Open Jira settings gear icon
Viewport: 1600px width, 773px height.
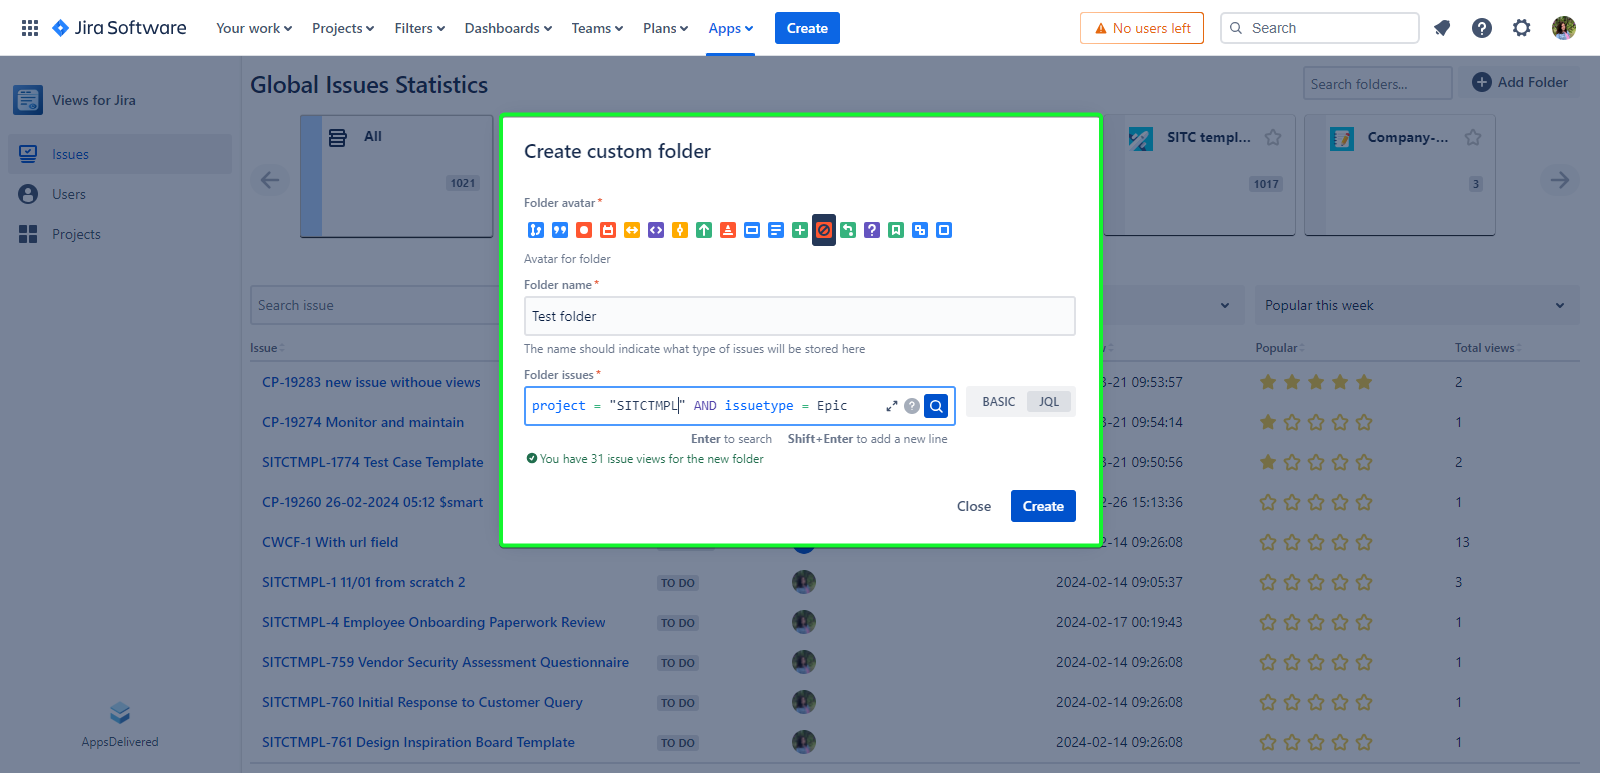tap(1521, 28)
